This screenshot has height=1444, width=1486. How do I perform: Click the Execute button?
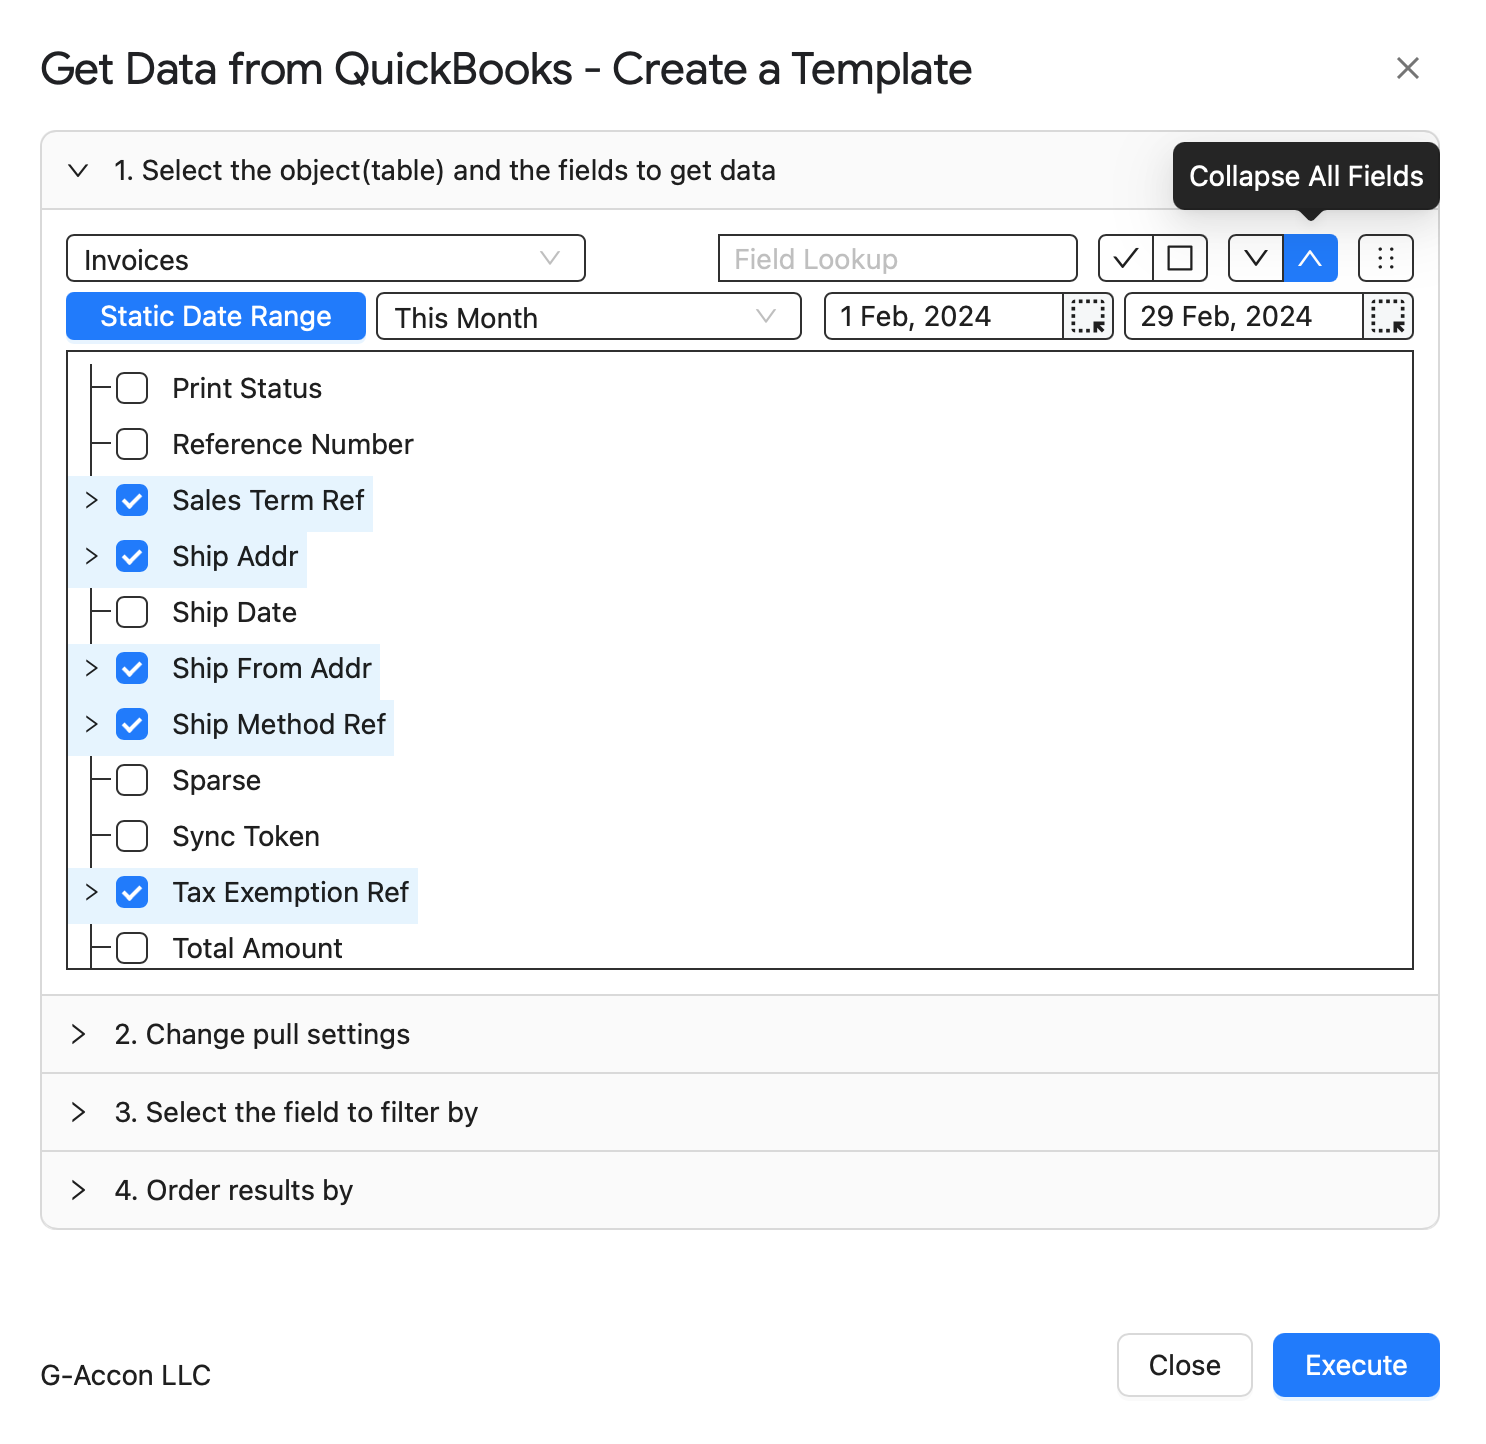click(1356, 1365)
